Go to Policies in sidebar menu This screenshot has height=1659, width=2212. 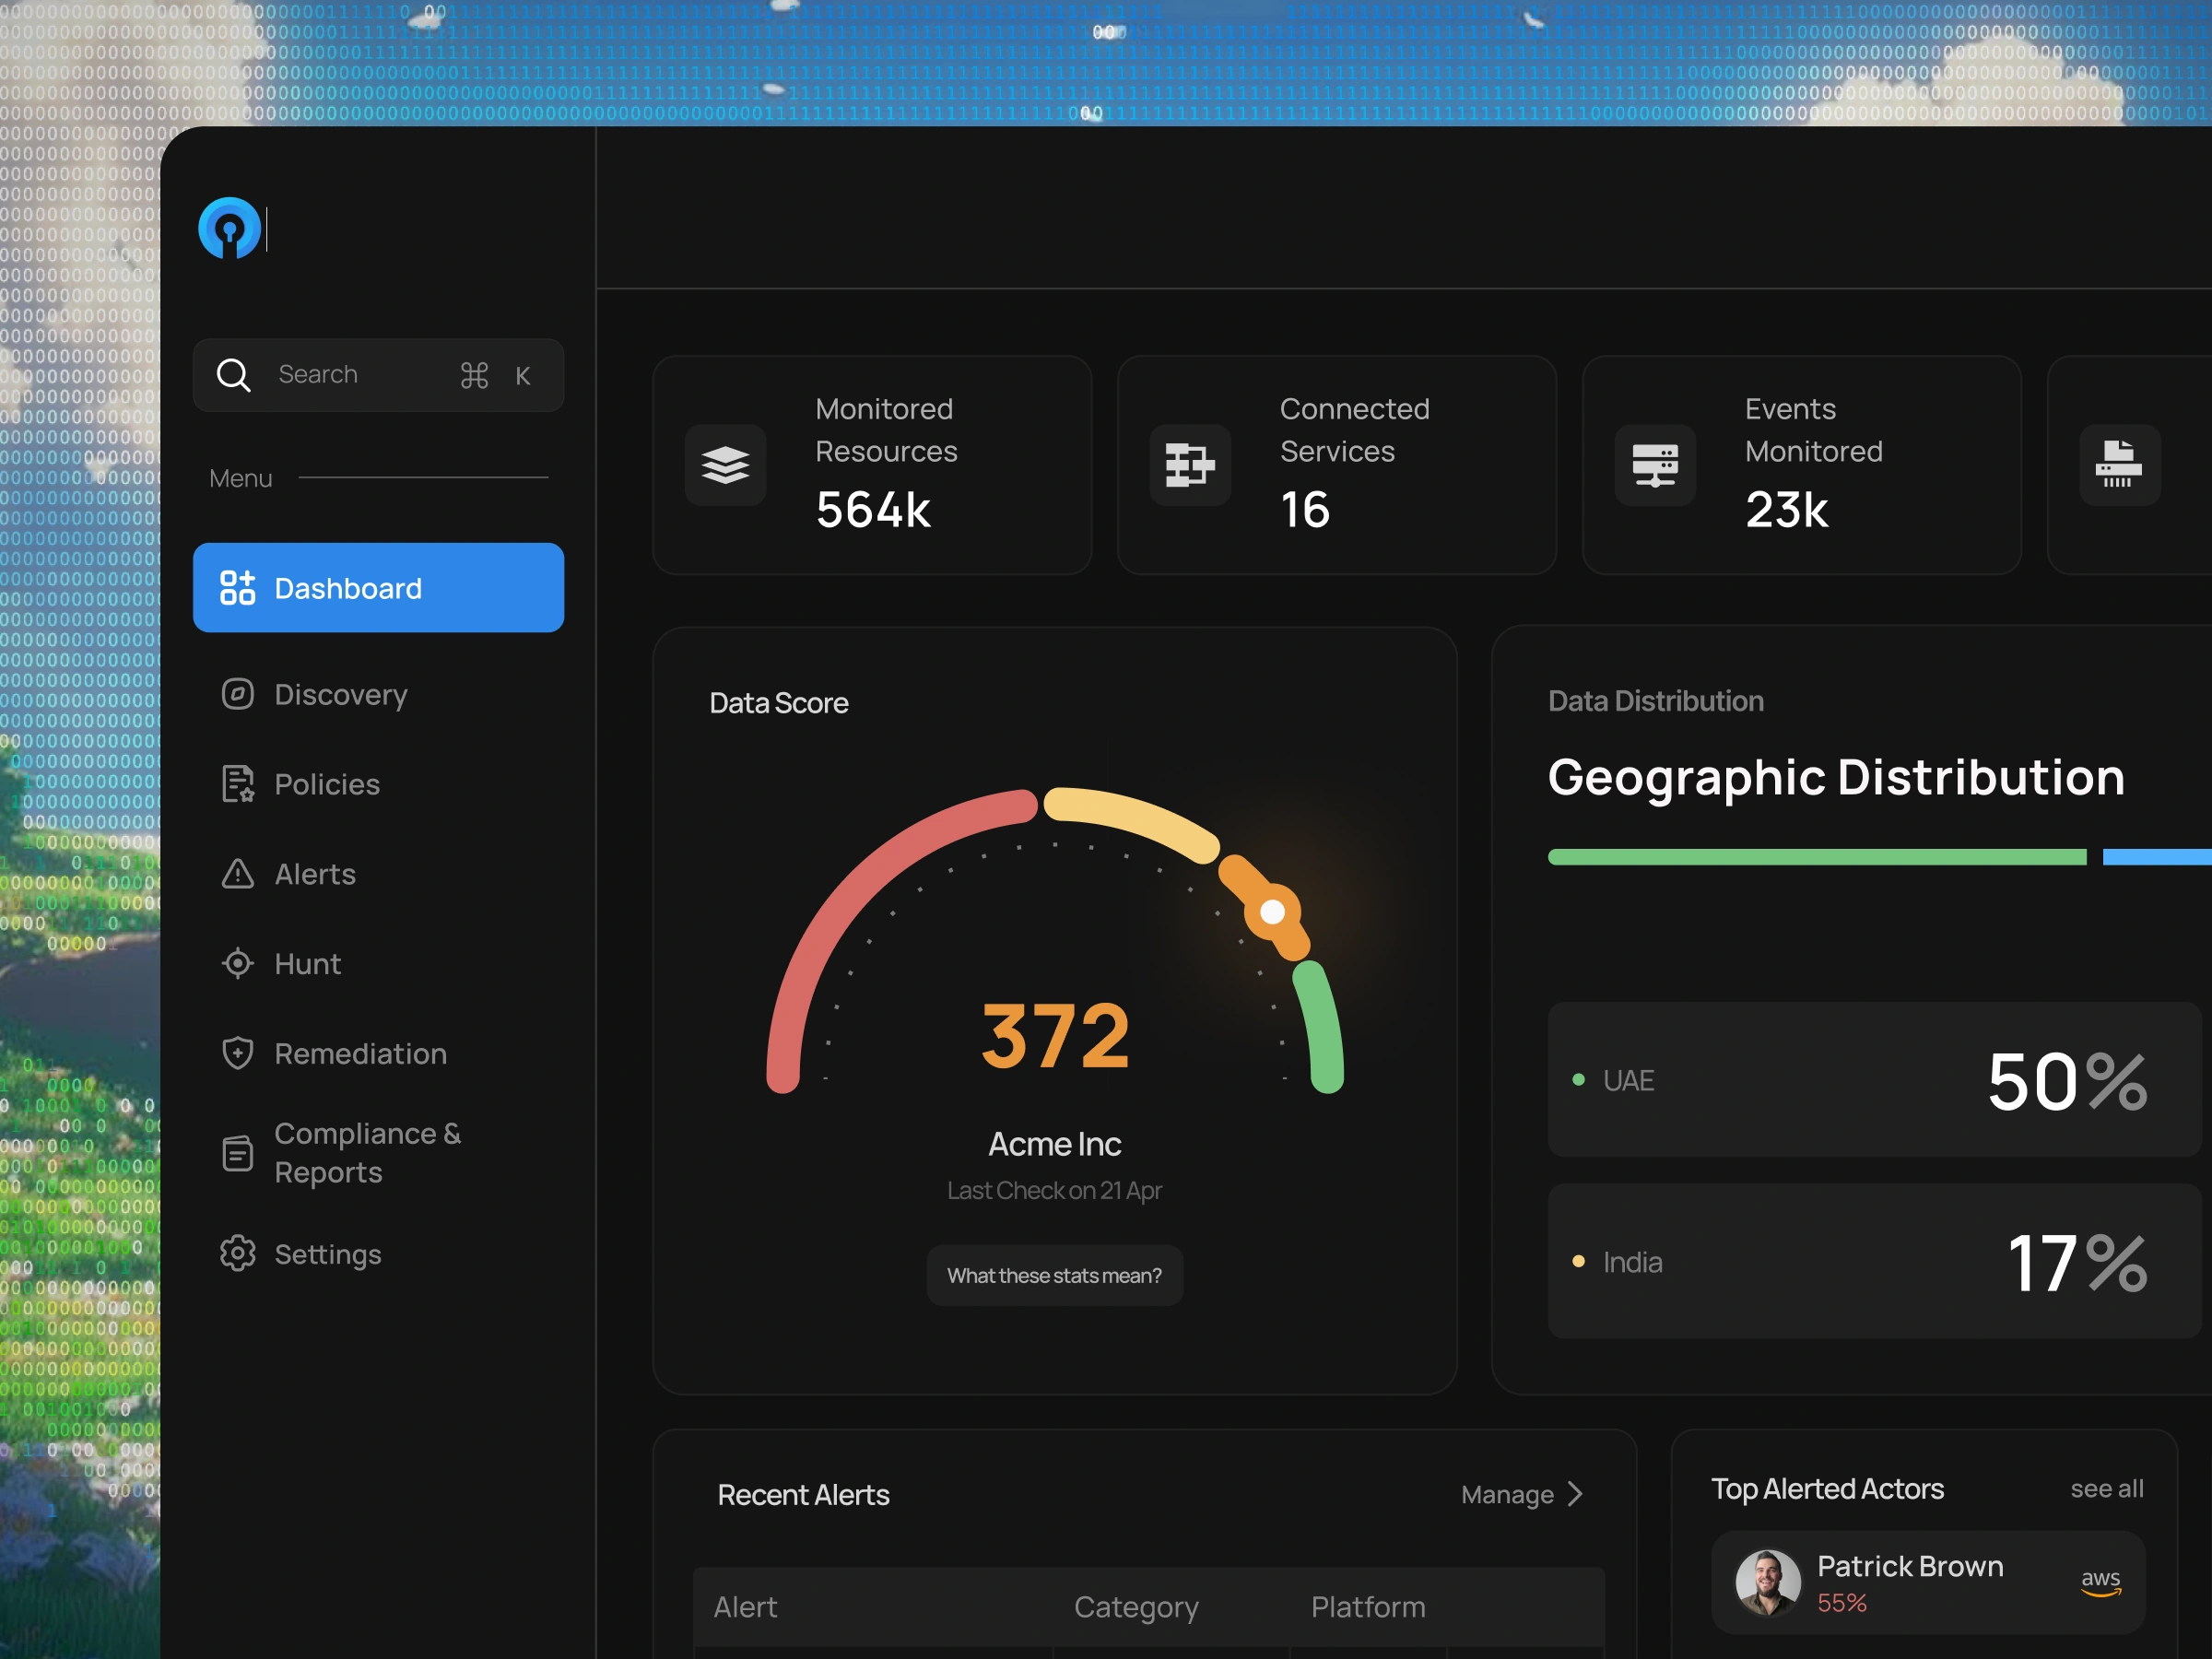coord(327,784)
